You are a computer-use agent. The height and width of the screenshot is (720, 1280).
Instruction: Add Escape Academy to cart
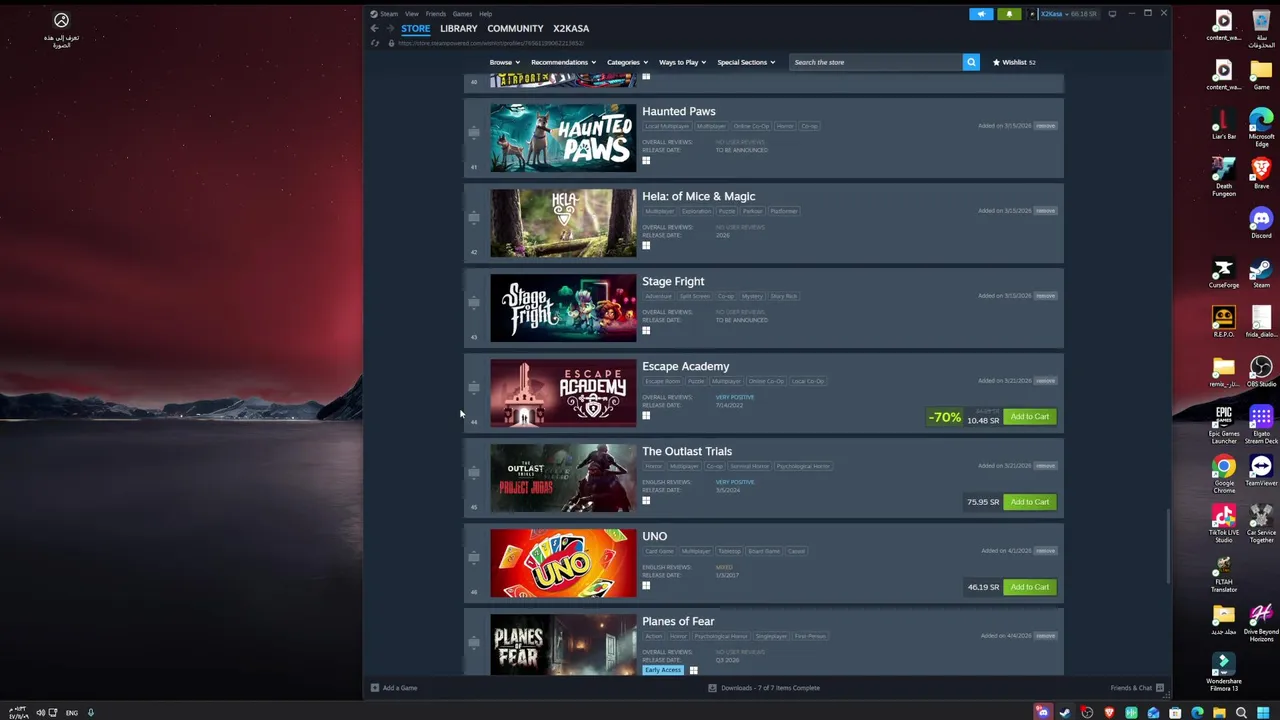[1029, 417]
